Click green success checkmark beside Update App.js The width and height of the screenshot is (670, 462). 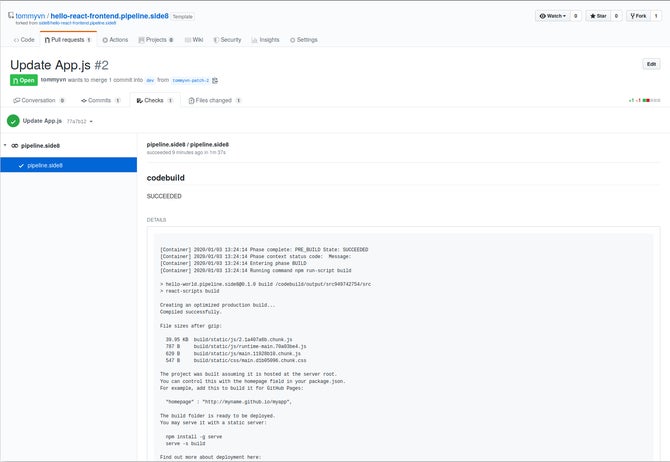13,121
